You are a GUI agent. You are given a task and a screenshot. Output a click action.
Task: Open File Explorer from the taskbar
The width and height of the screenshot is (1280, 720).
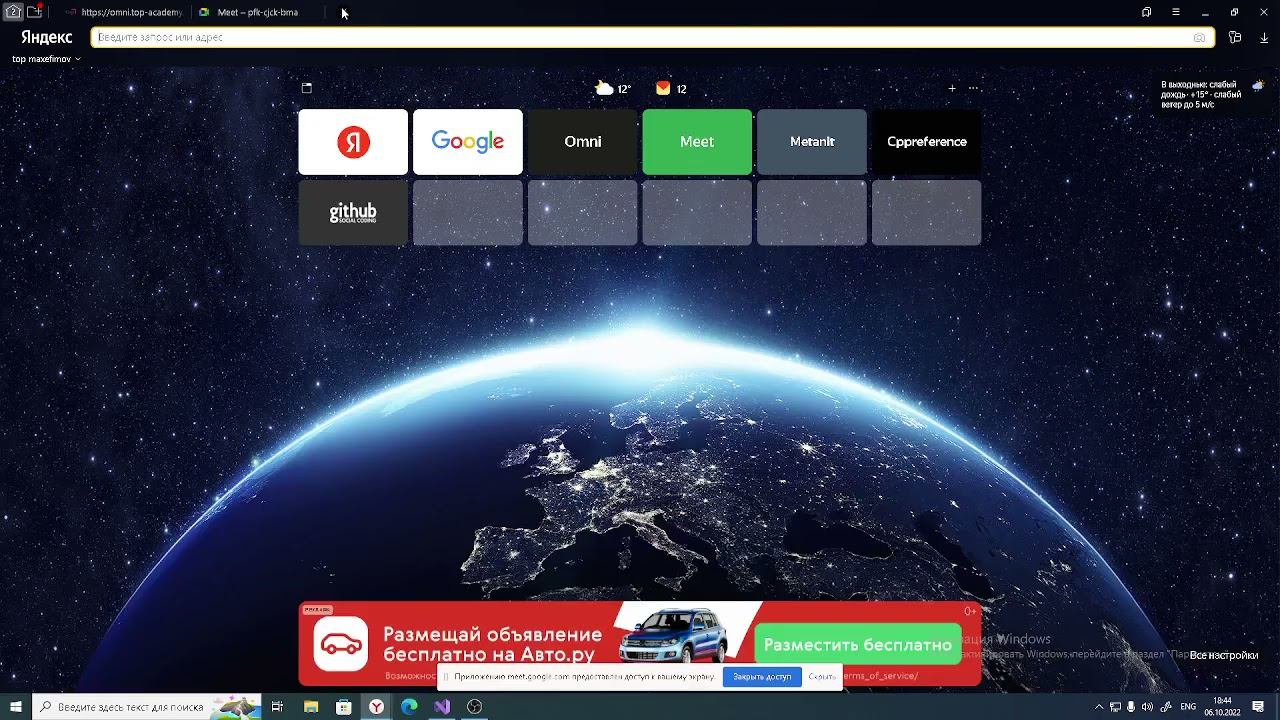(311, 707)
